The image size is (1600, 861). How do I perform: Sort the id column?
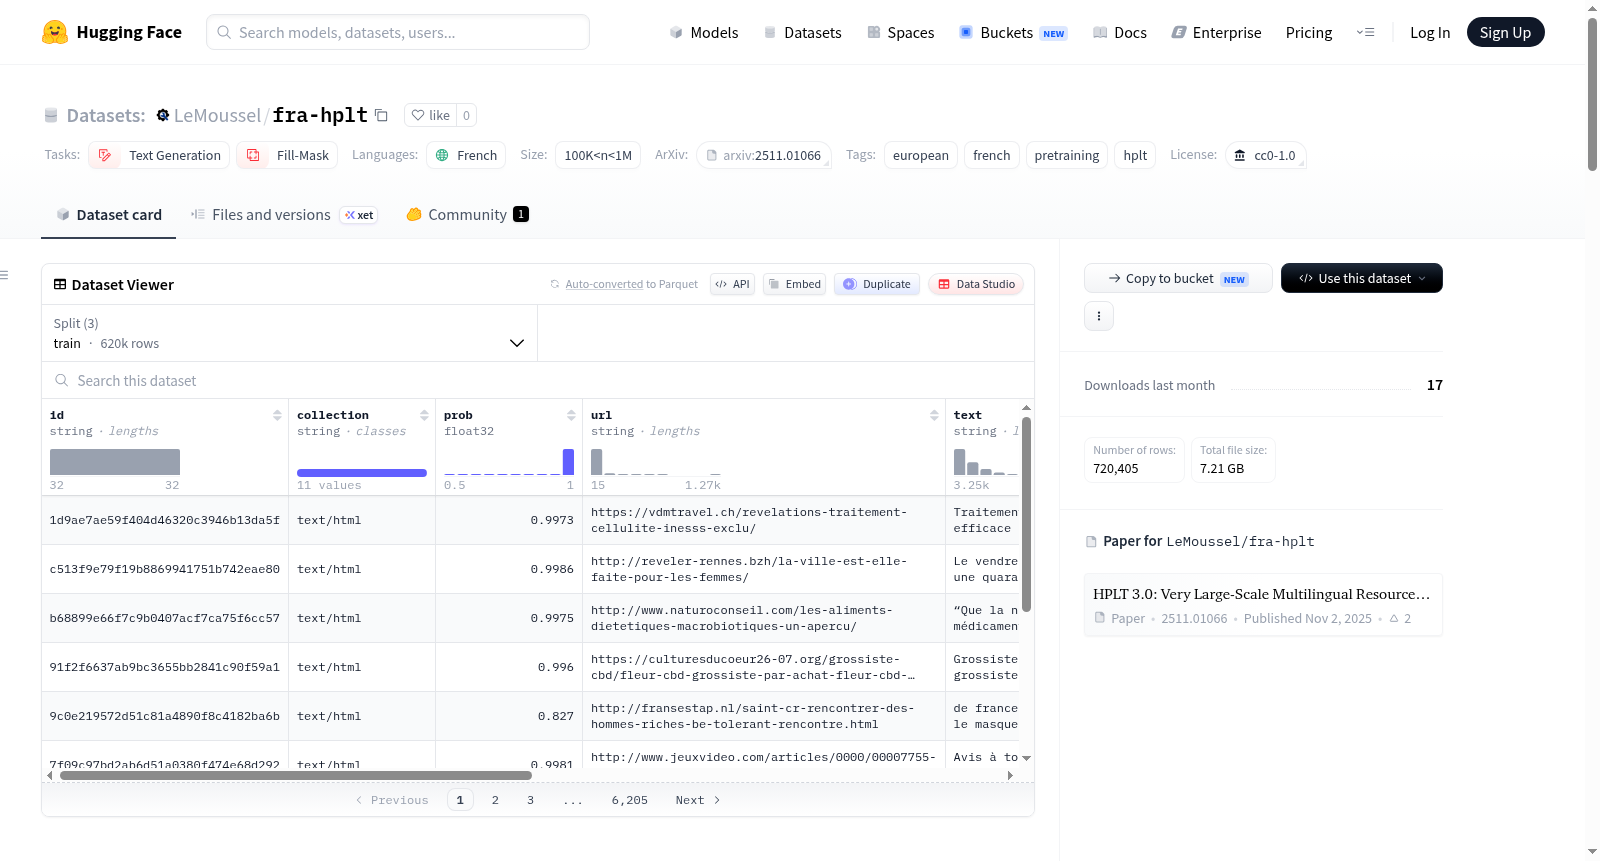[277, 415]
